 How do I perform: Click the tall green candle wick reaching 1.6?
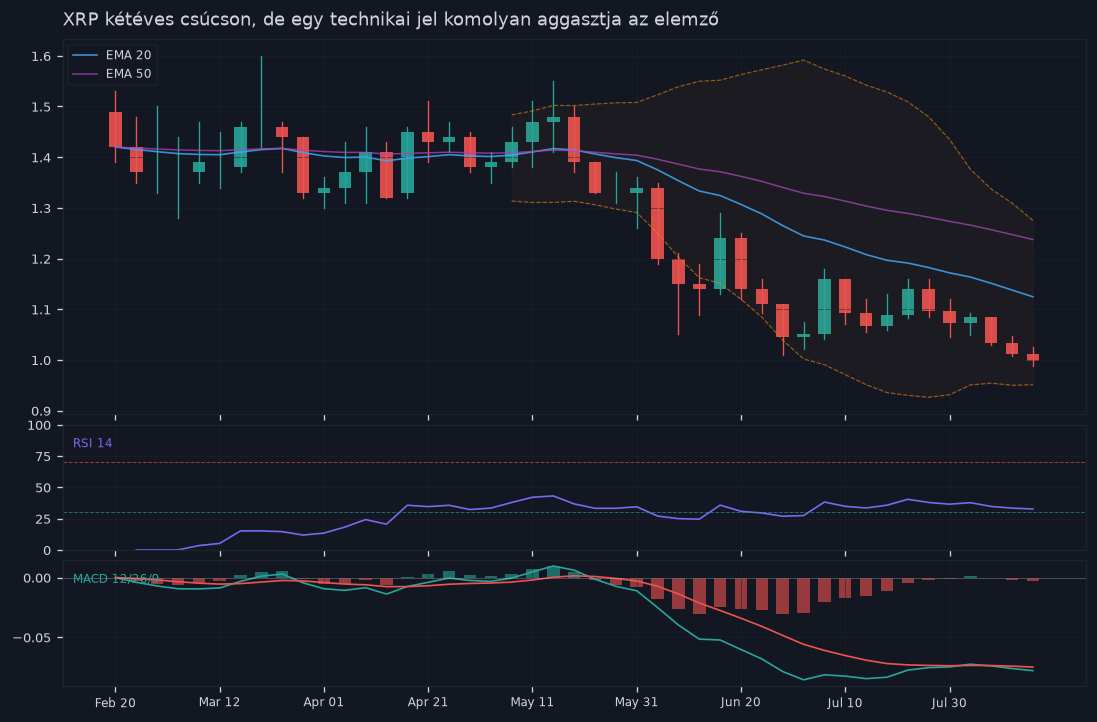click(262, 102)
